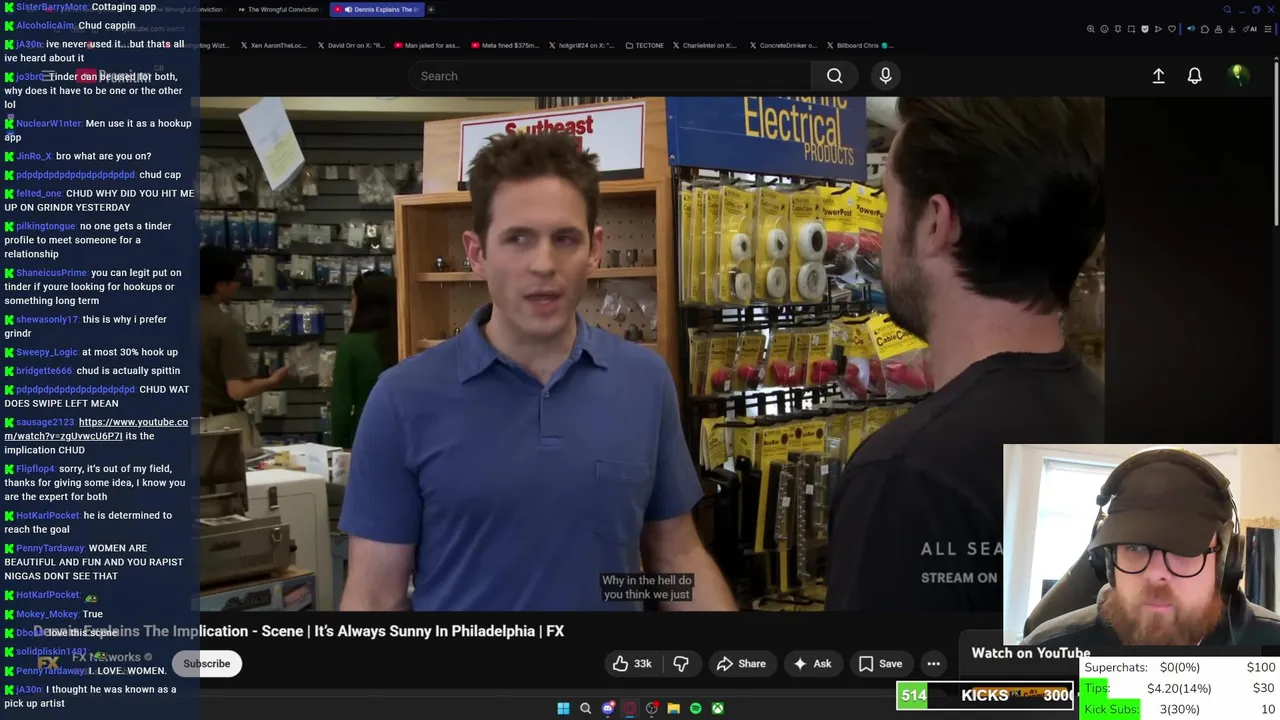The image size is (1280, 720).
Task: Click username Flipflop4 in chat
Action: pos(36,468)
